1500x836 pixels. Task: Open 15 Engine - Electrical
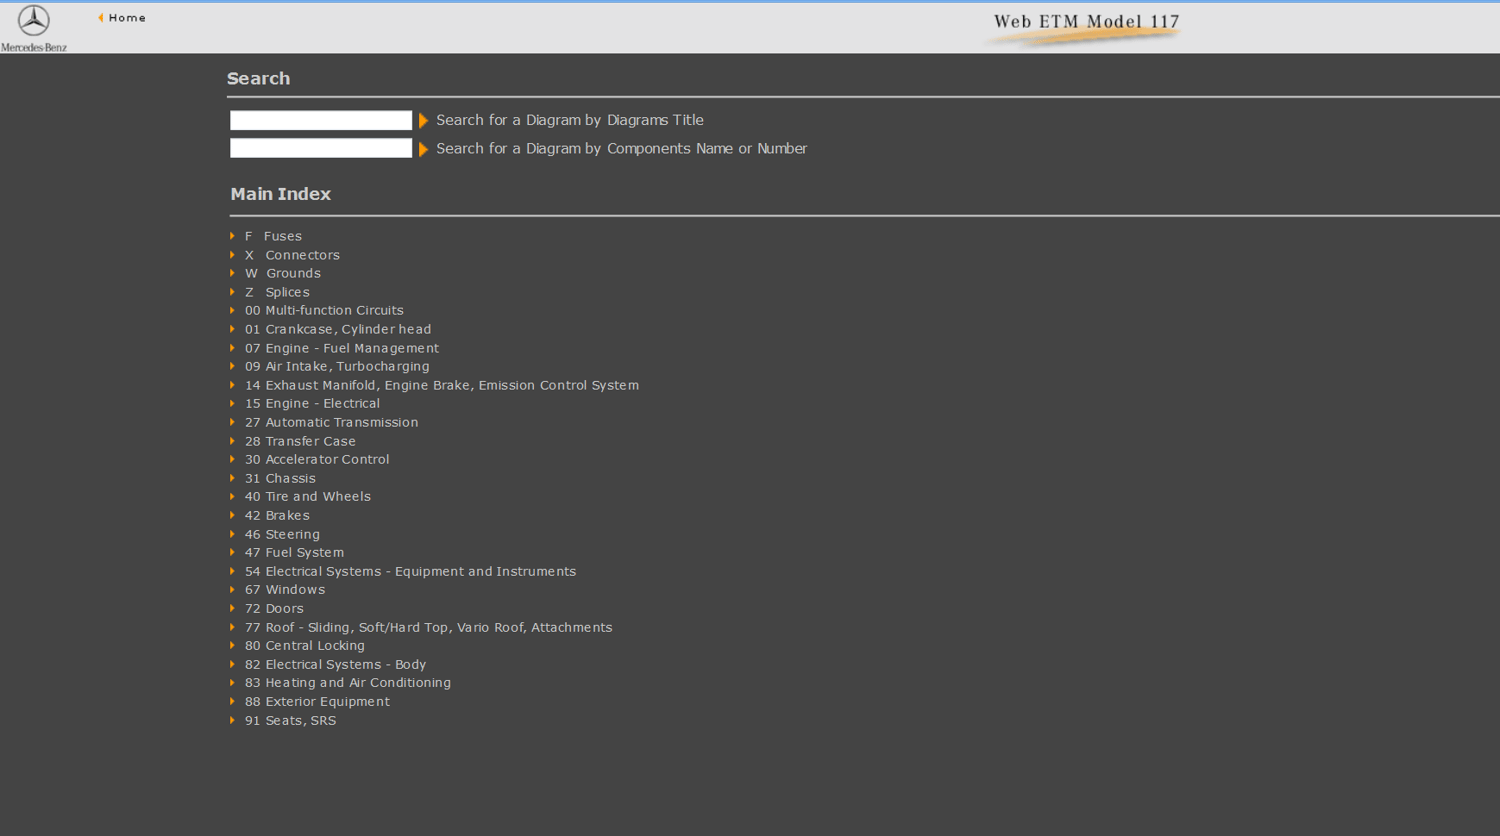pos(312,403)
